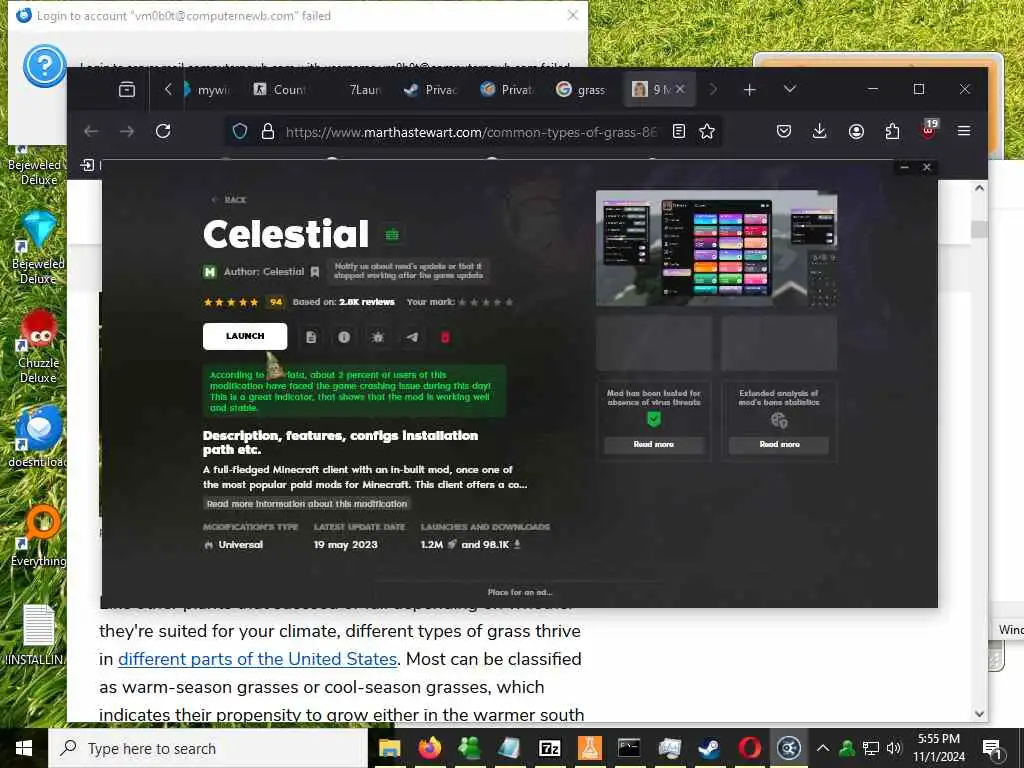Click the bans statistics globe icon

[x=779, y=421]
